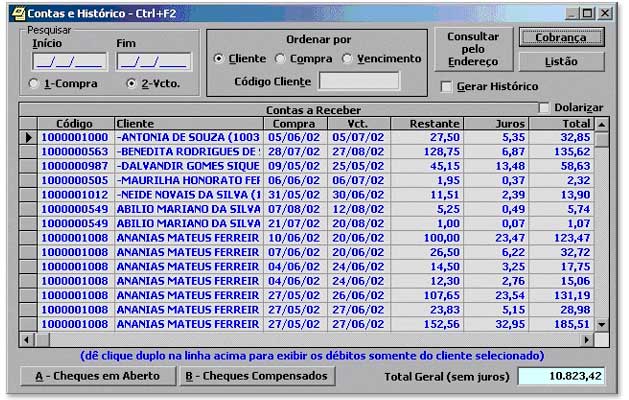Focus the Código Cliente text field
This screenshot has height=400, width=629.
click(358, 81)
